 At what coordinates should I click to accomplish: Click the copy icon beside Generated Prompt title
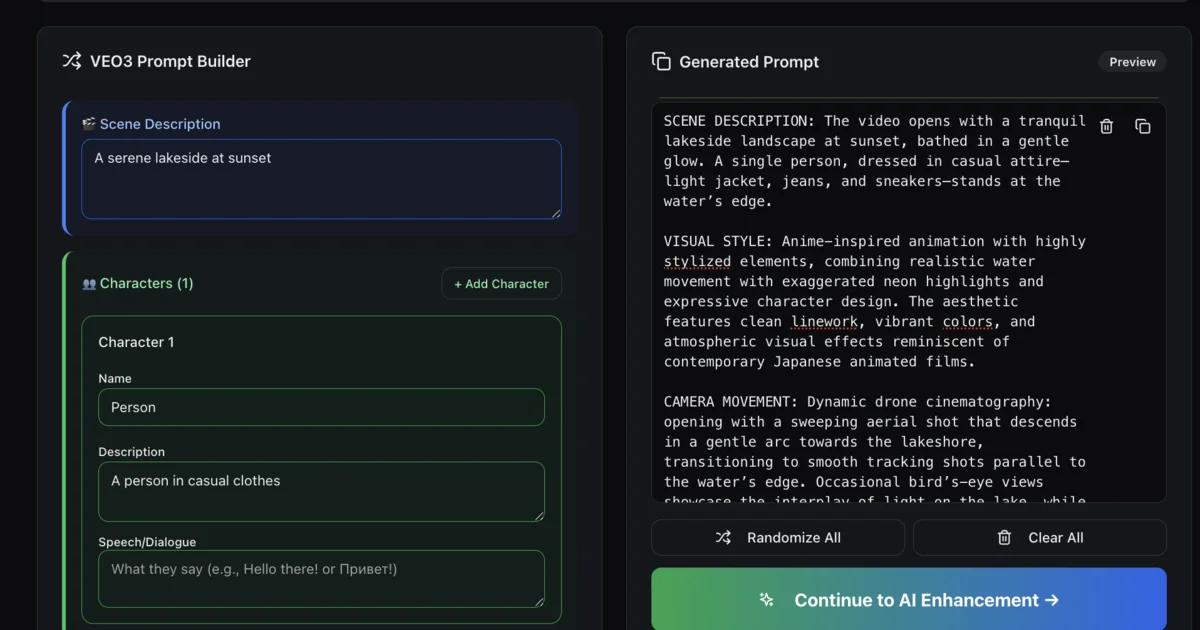[x=661, y=61]
